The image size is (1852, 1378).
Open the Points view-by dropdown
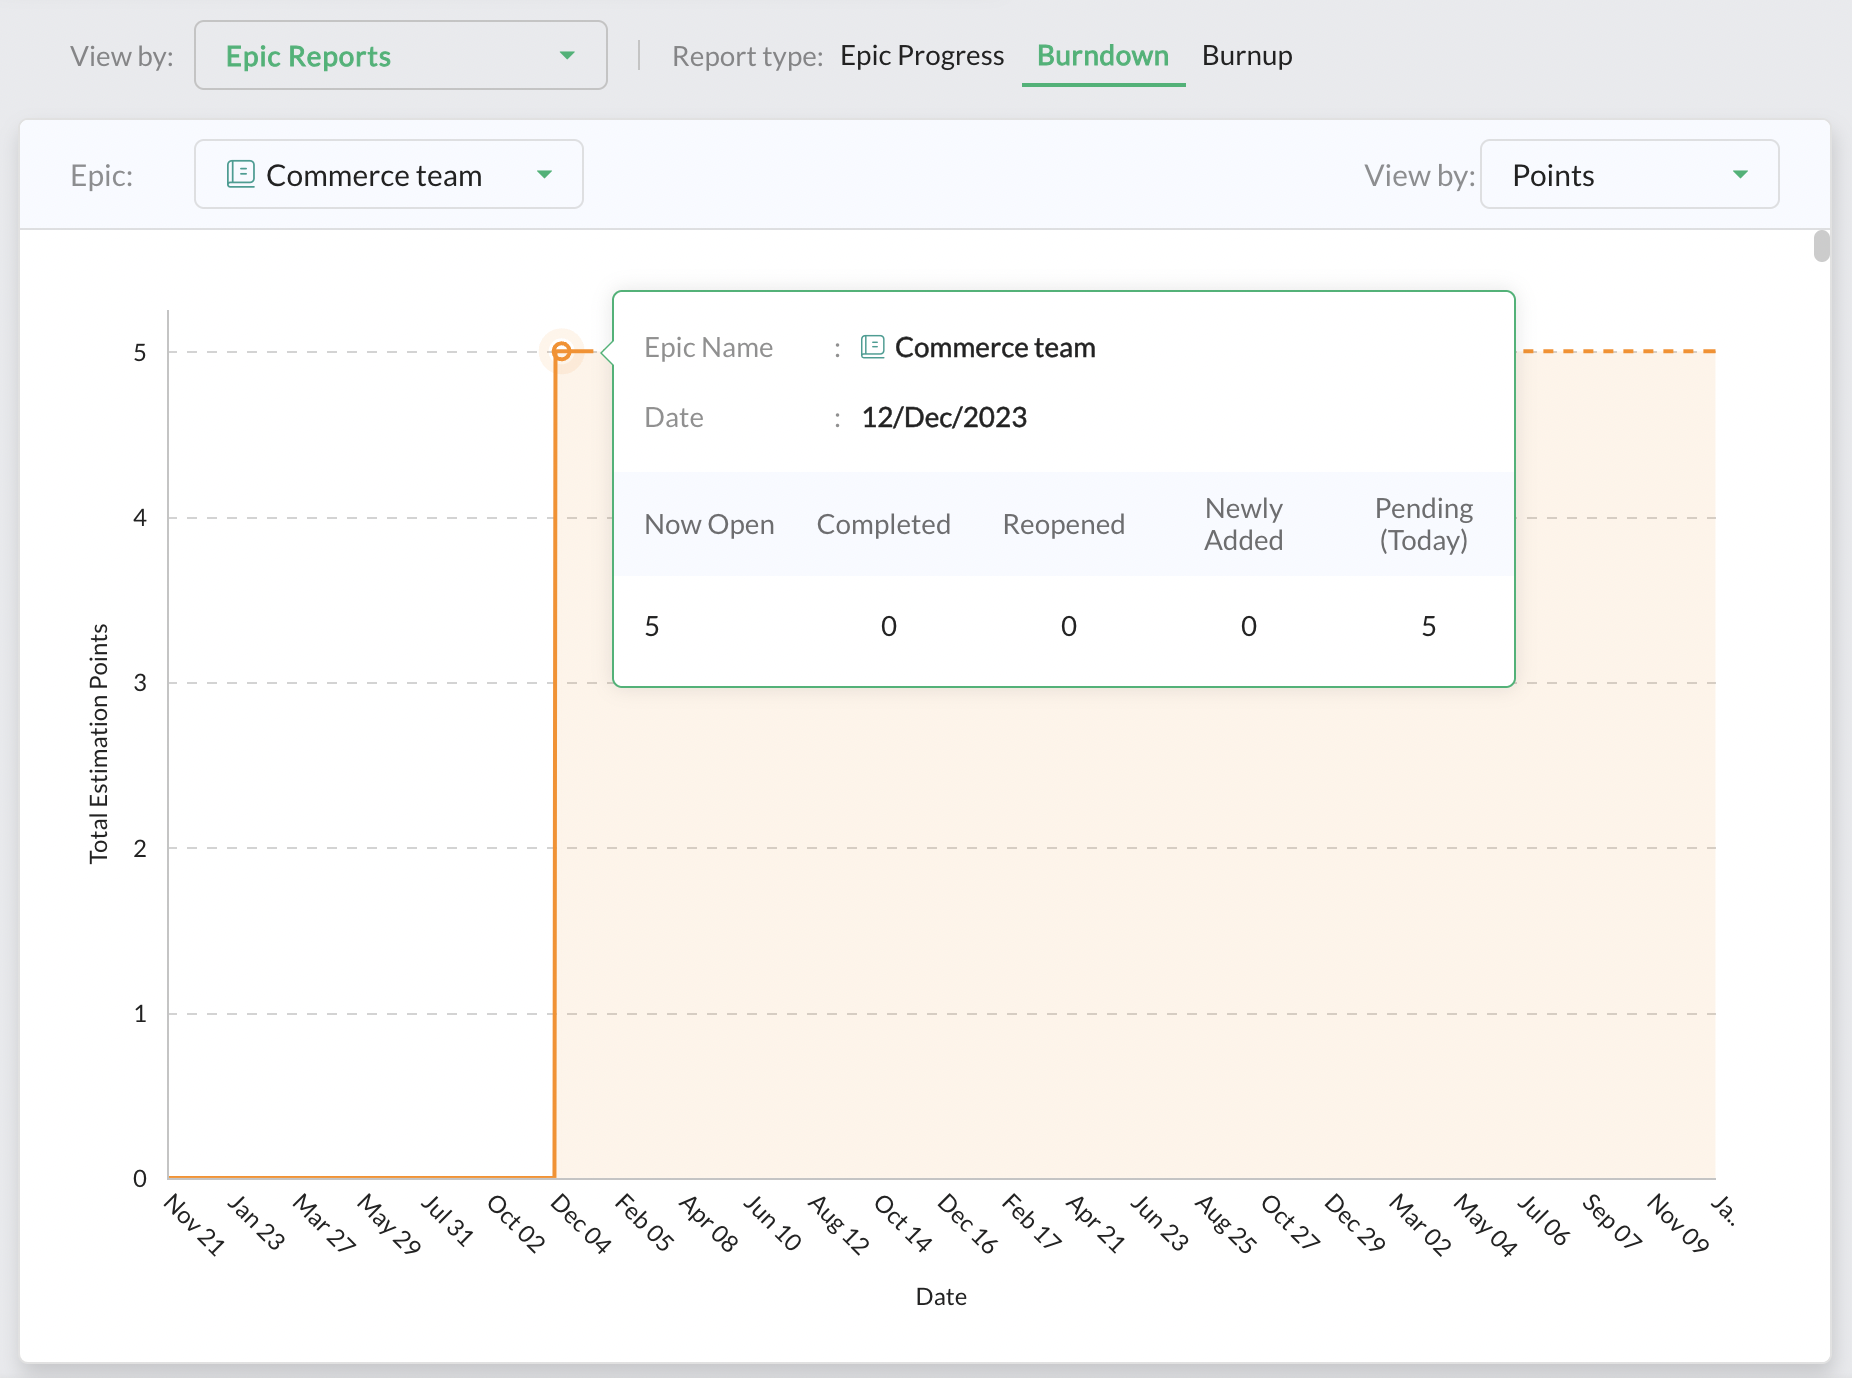point(1628,175)
